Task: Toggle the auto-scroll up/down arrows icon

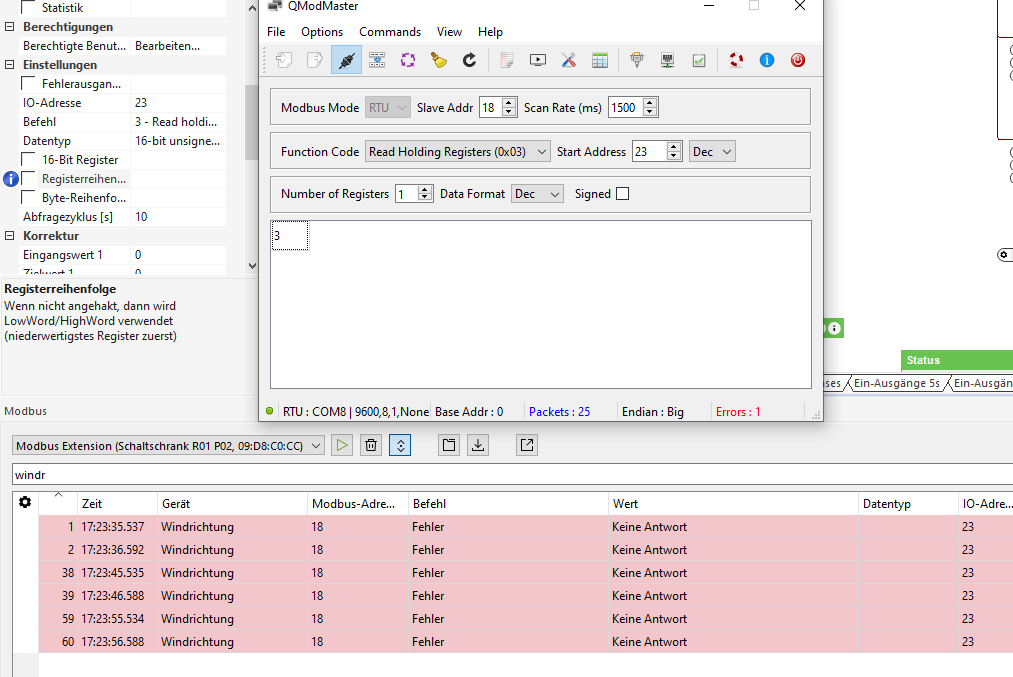Action: coord(400,445)
